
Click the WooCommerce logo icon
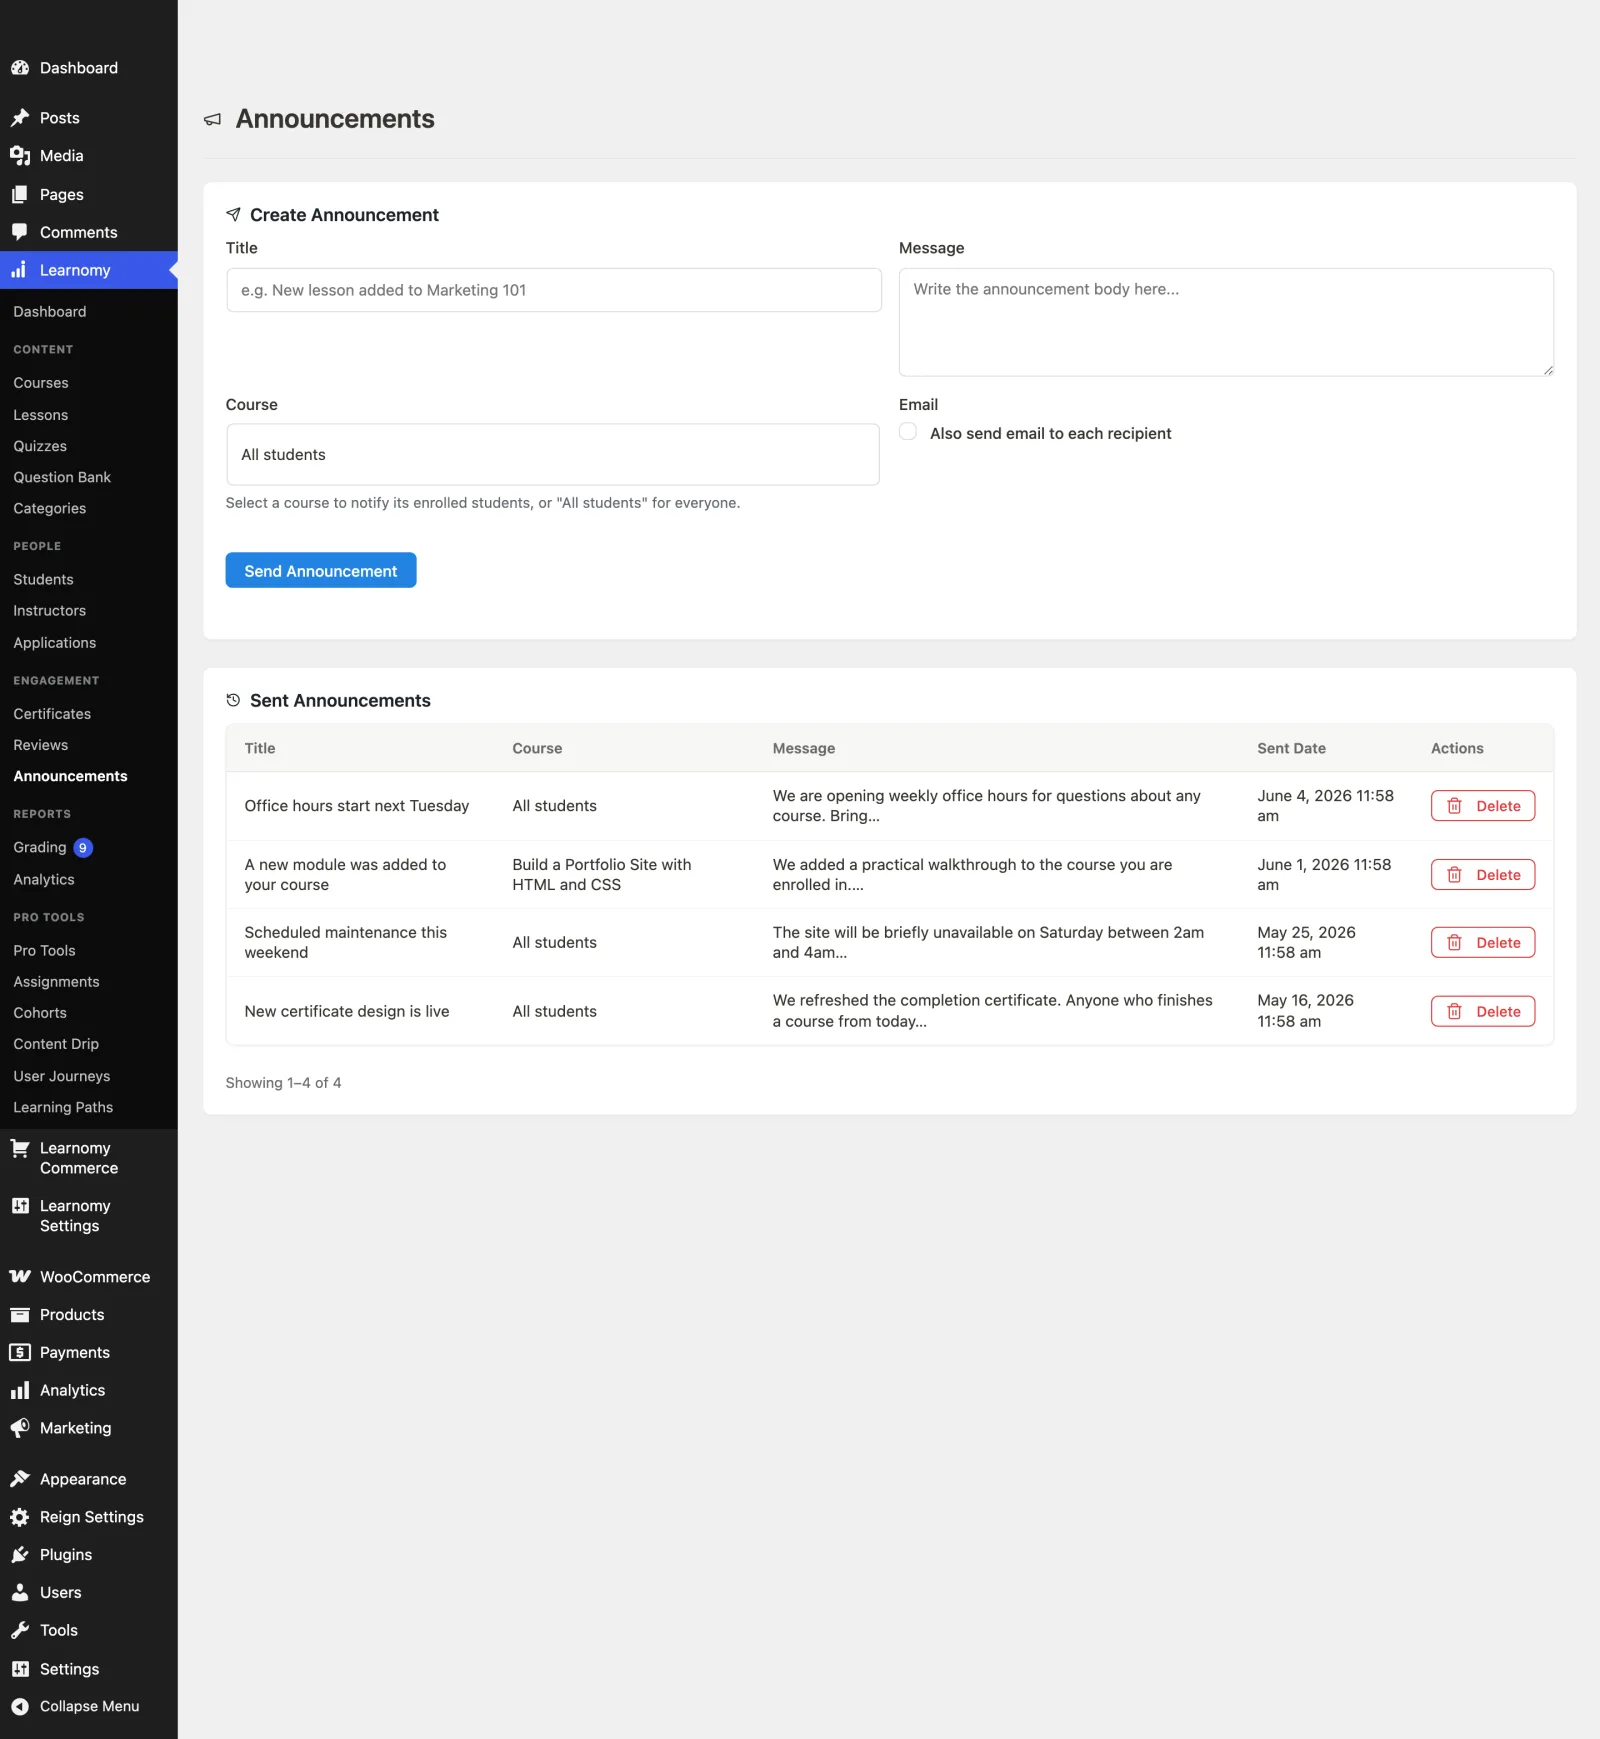point(20,1277)
